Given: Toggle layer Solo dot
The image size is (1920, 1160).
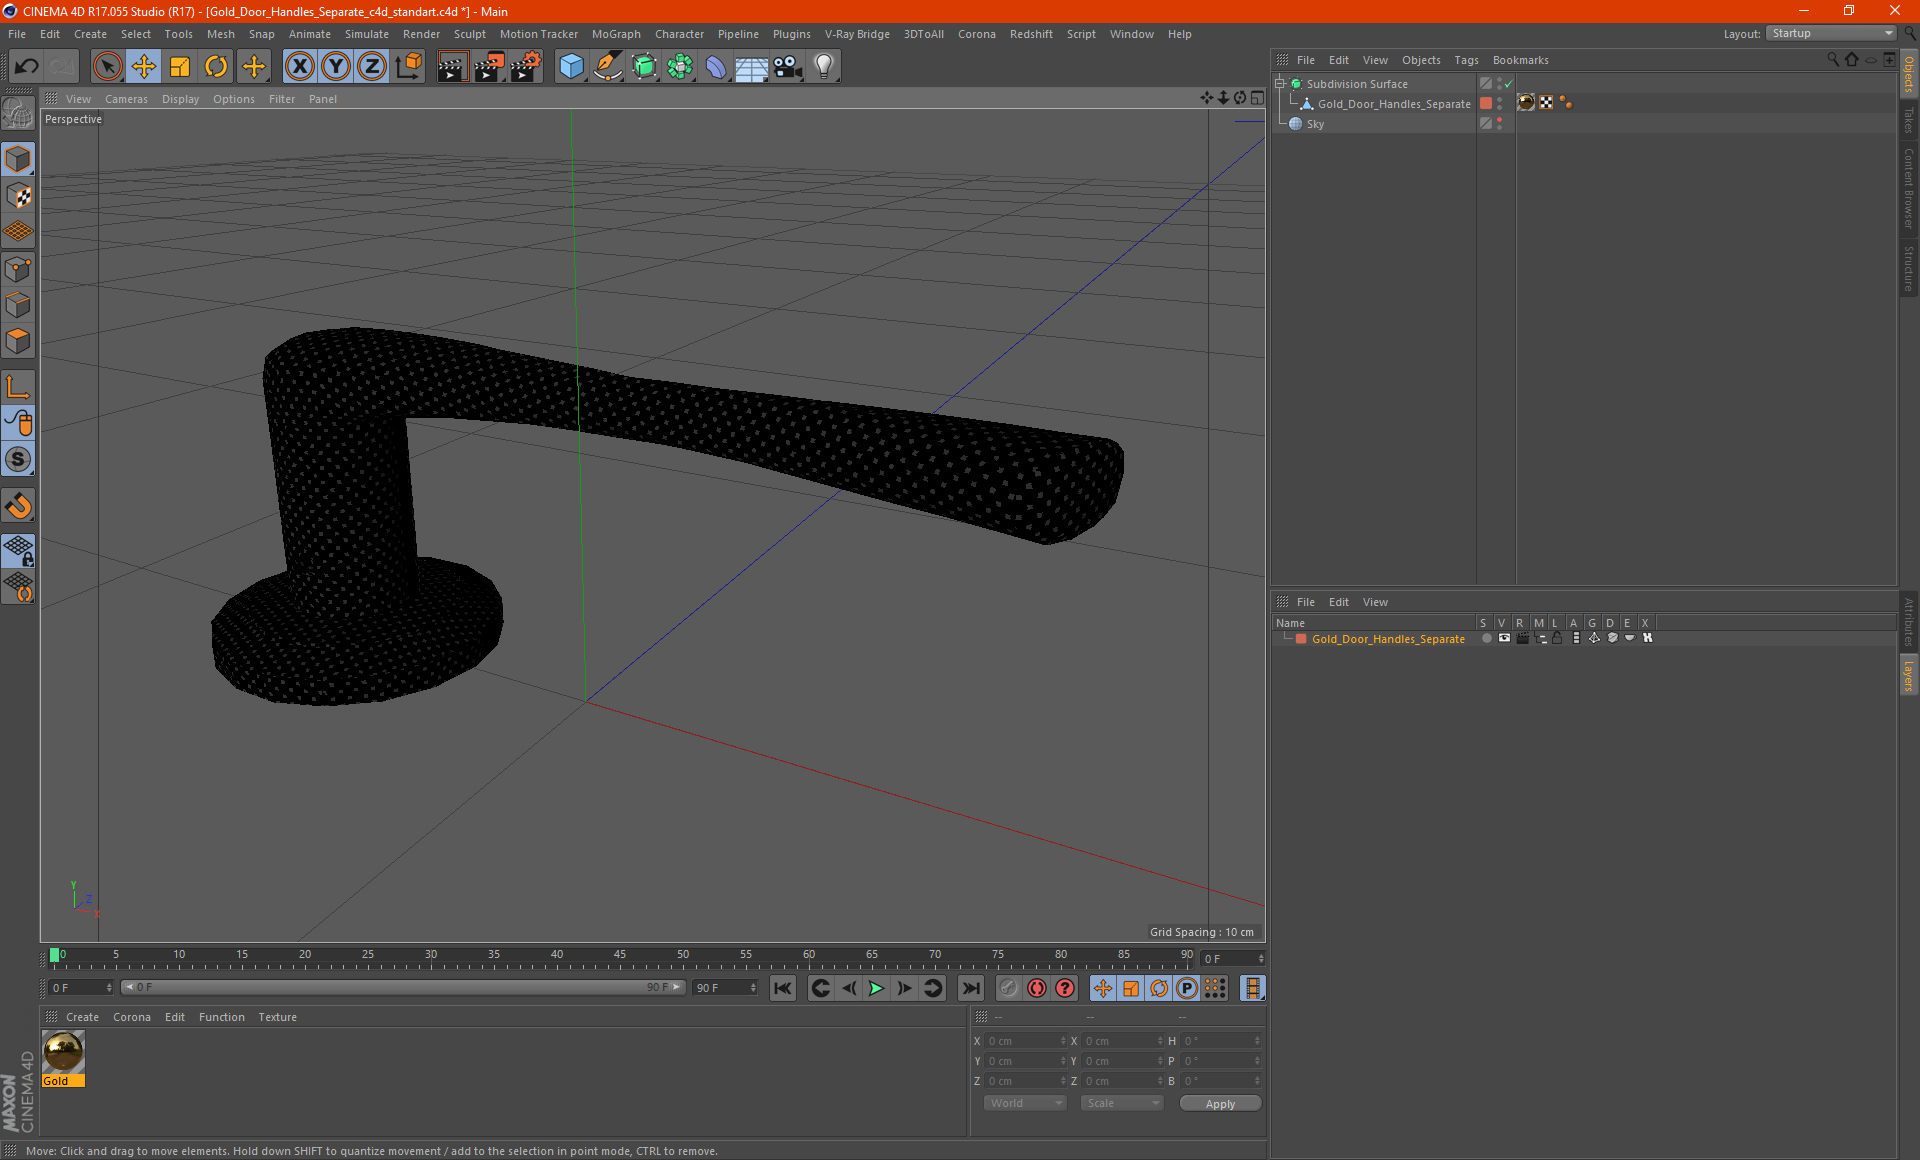Looking at the screenshot, I should (1487, 638).
